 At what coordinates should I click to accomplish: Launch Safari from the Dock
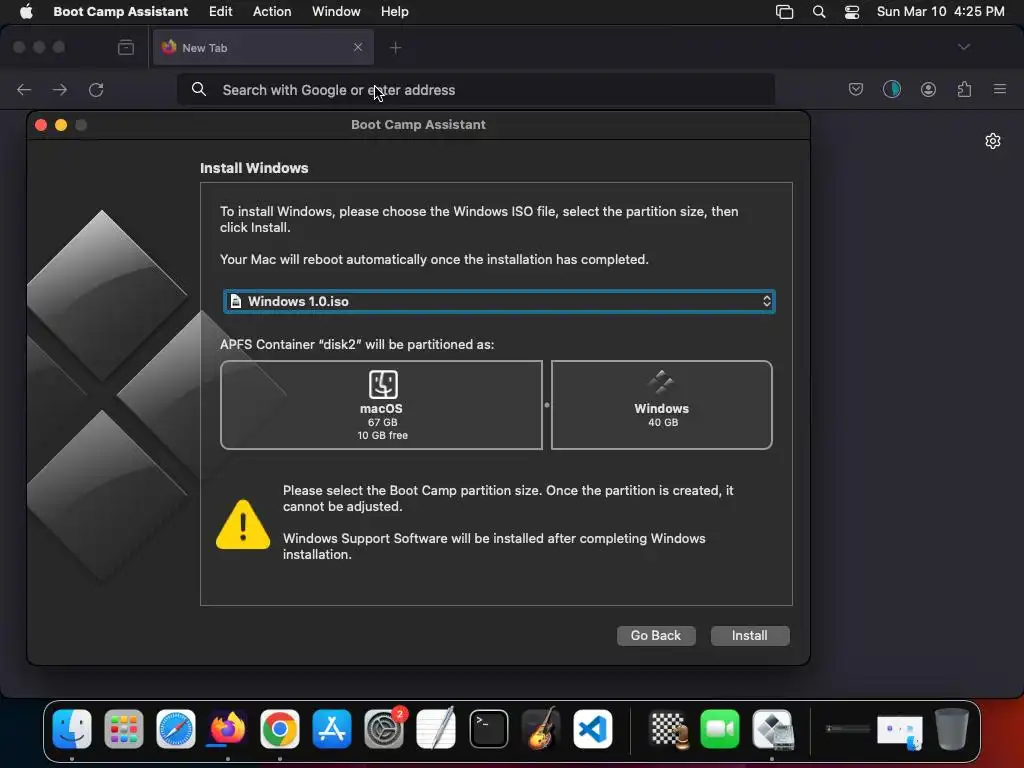(176, 729)
